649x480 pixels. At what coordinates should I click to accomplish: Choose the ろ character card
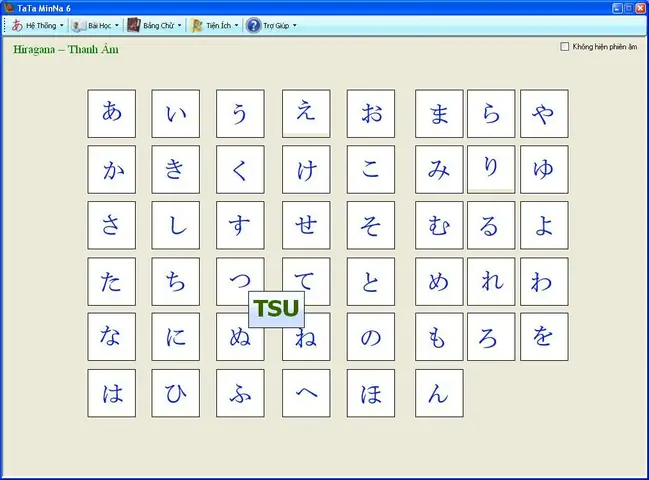[491, 337]
